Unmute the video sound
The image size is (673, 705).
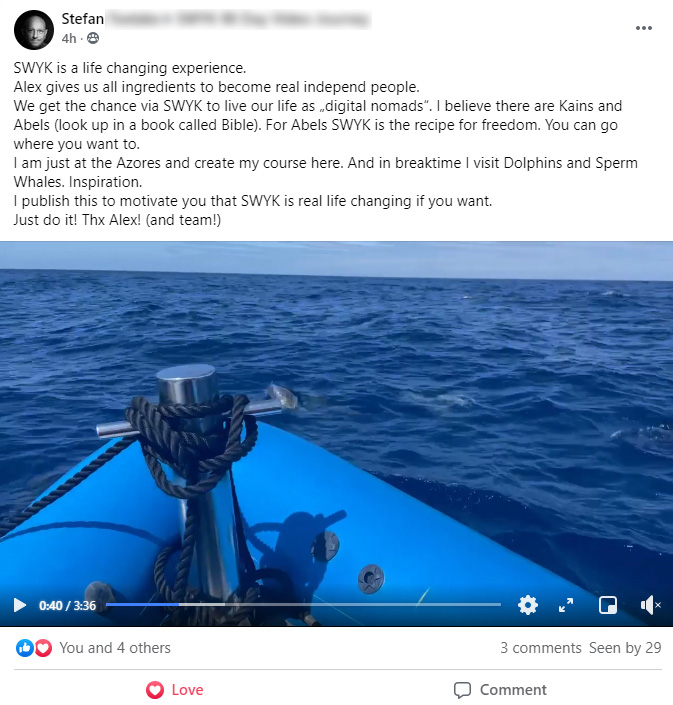pos(650,605)
